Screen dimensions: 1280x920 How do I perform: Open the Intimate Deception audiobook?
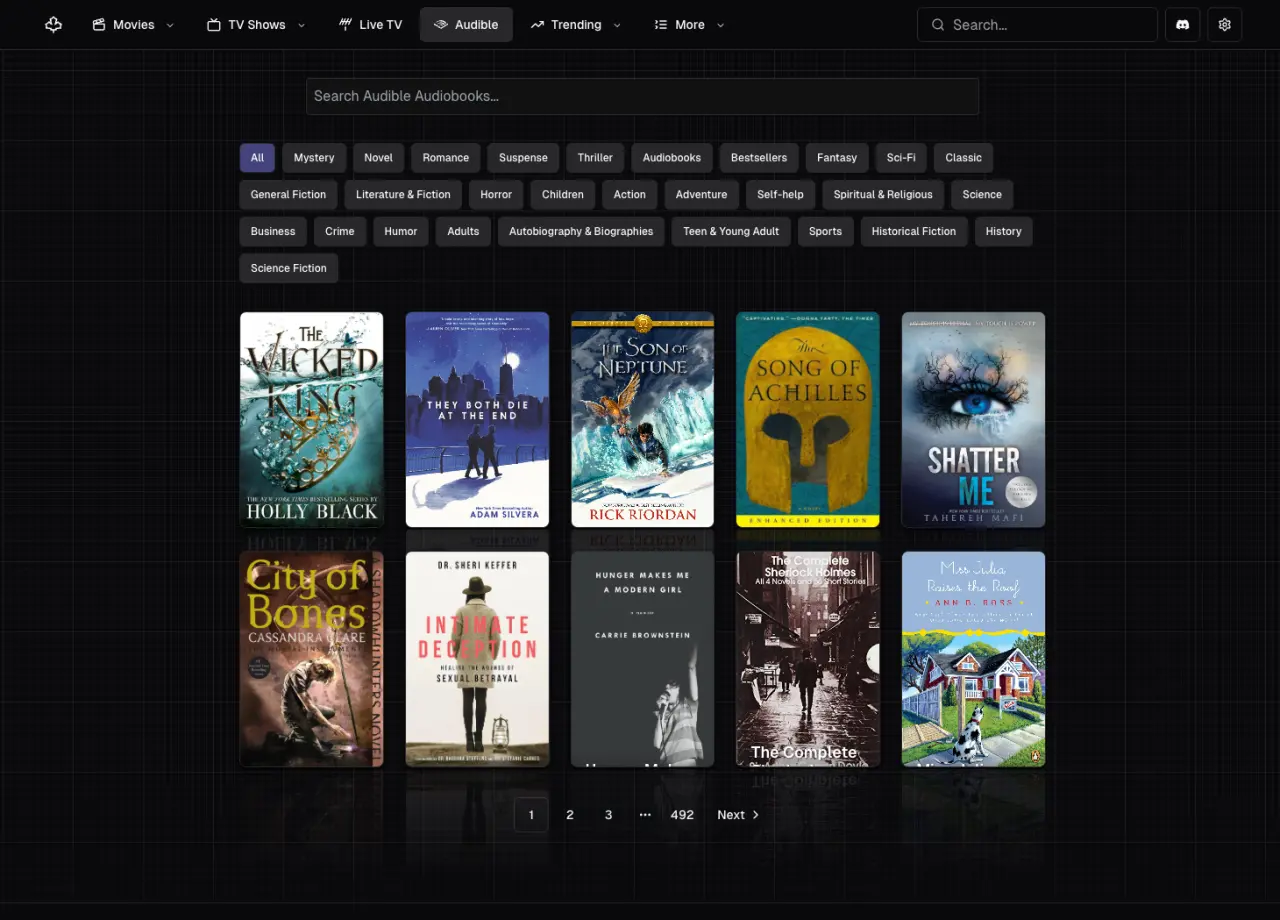477,659
